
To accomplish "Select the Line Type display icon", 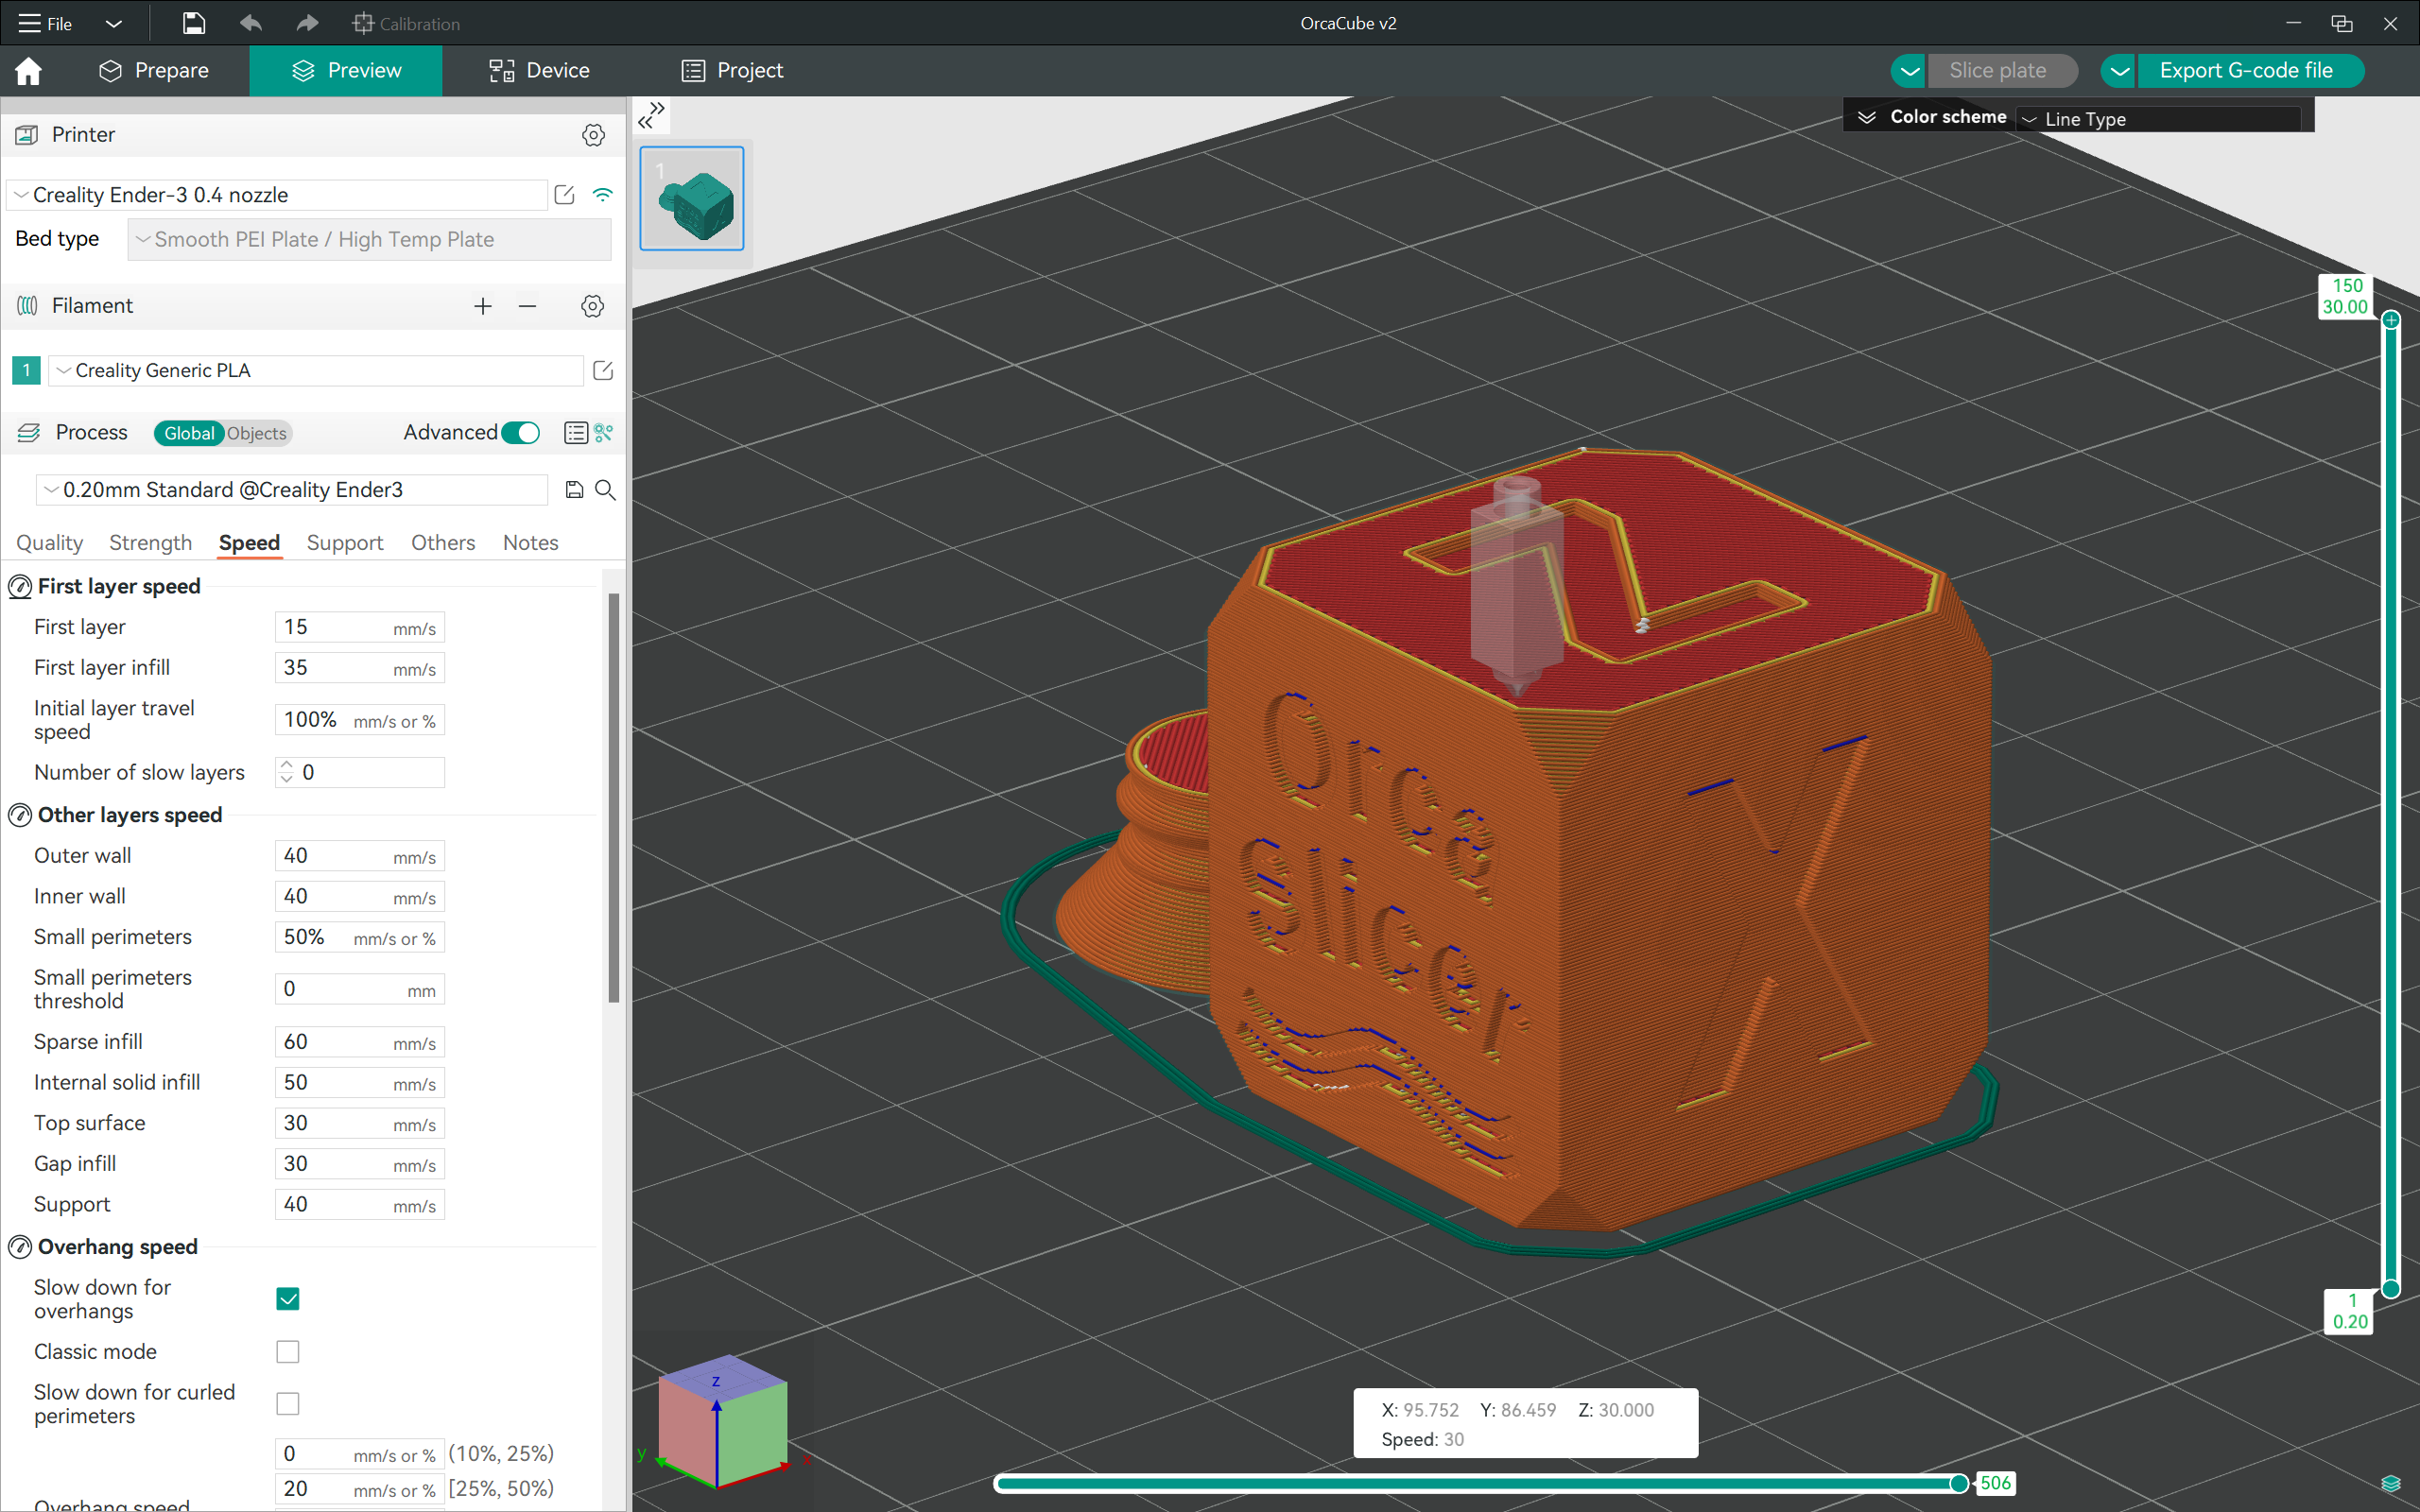I will tap(2026, 117).
